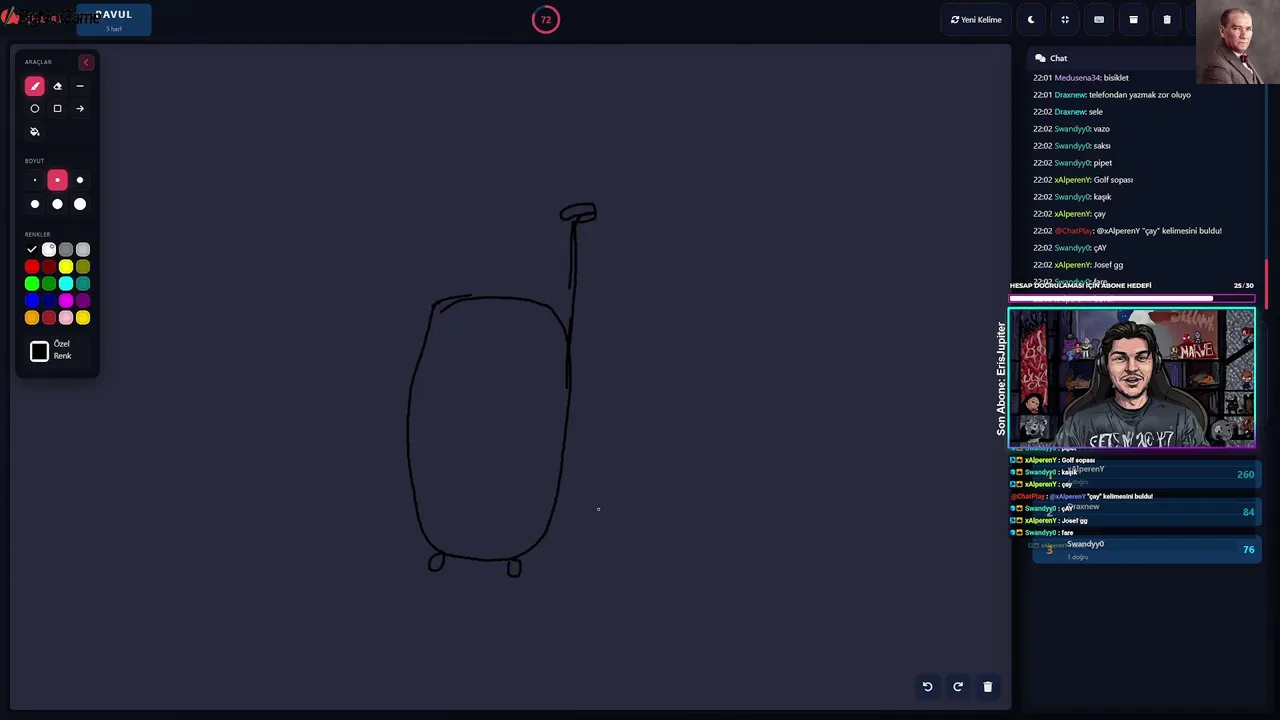This screenshot has height=720, width=1280.
Task: Clear canvas with trash beside redo
Action: coord(987,686)
